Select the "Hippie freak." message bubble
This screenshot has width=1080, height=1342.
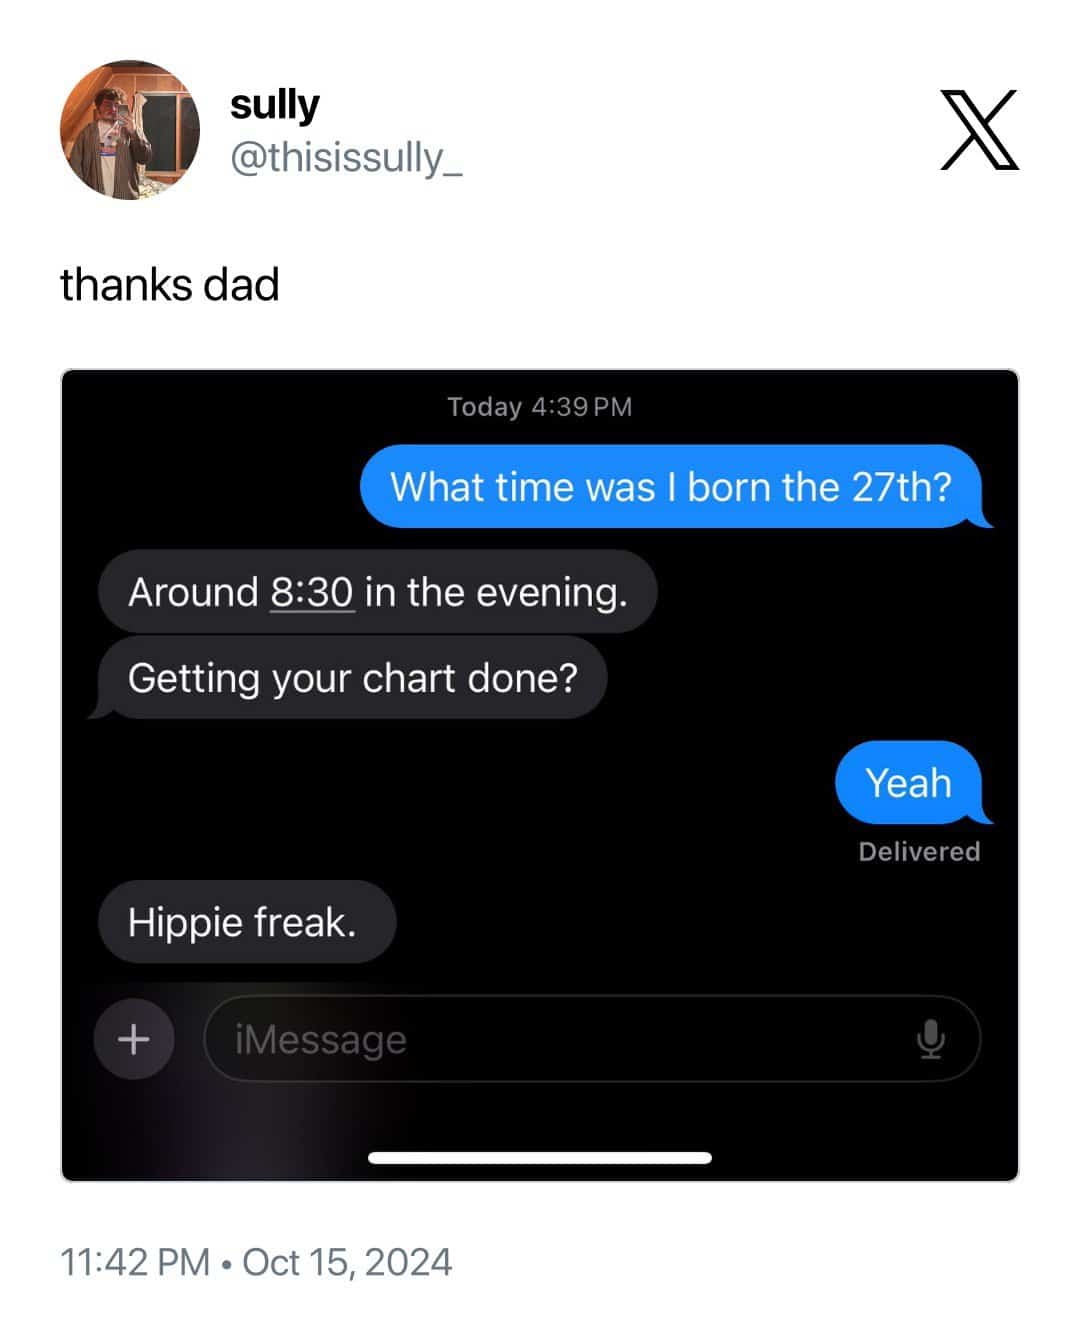tap(242, 922)
